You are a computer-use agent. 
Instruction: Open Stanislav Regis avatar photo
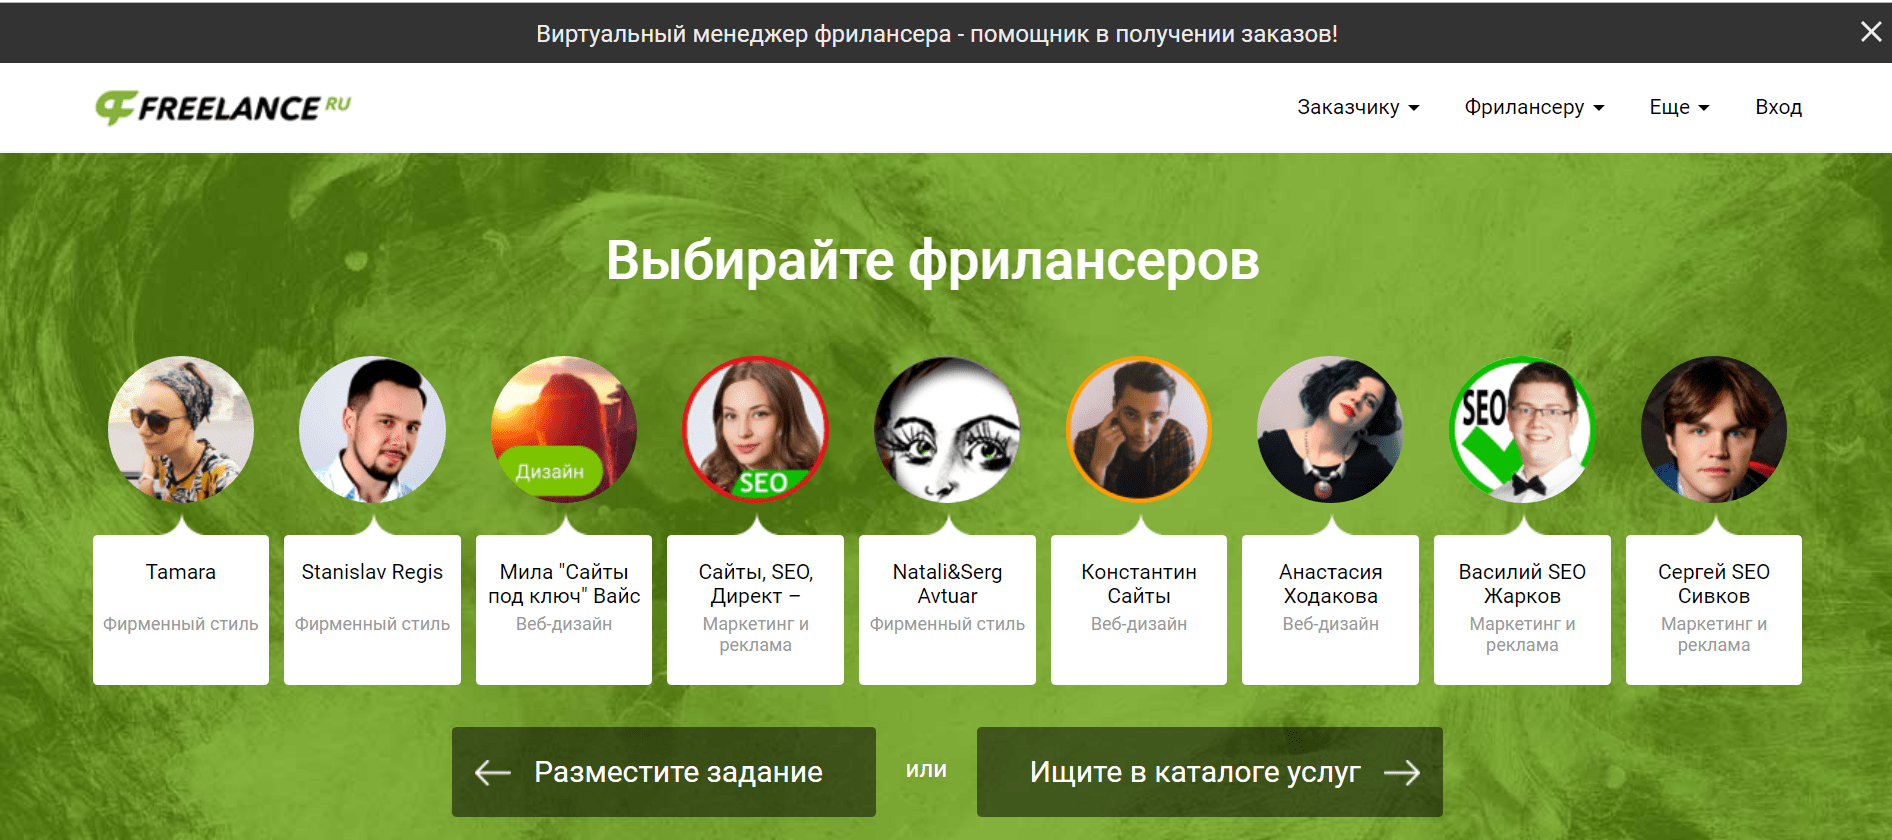(x=372, y=429)
